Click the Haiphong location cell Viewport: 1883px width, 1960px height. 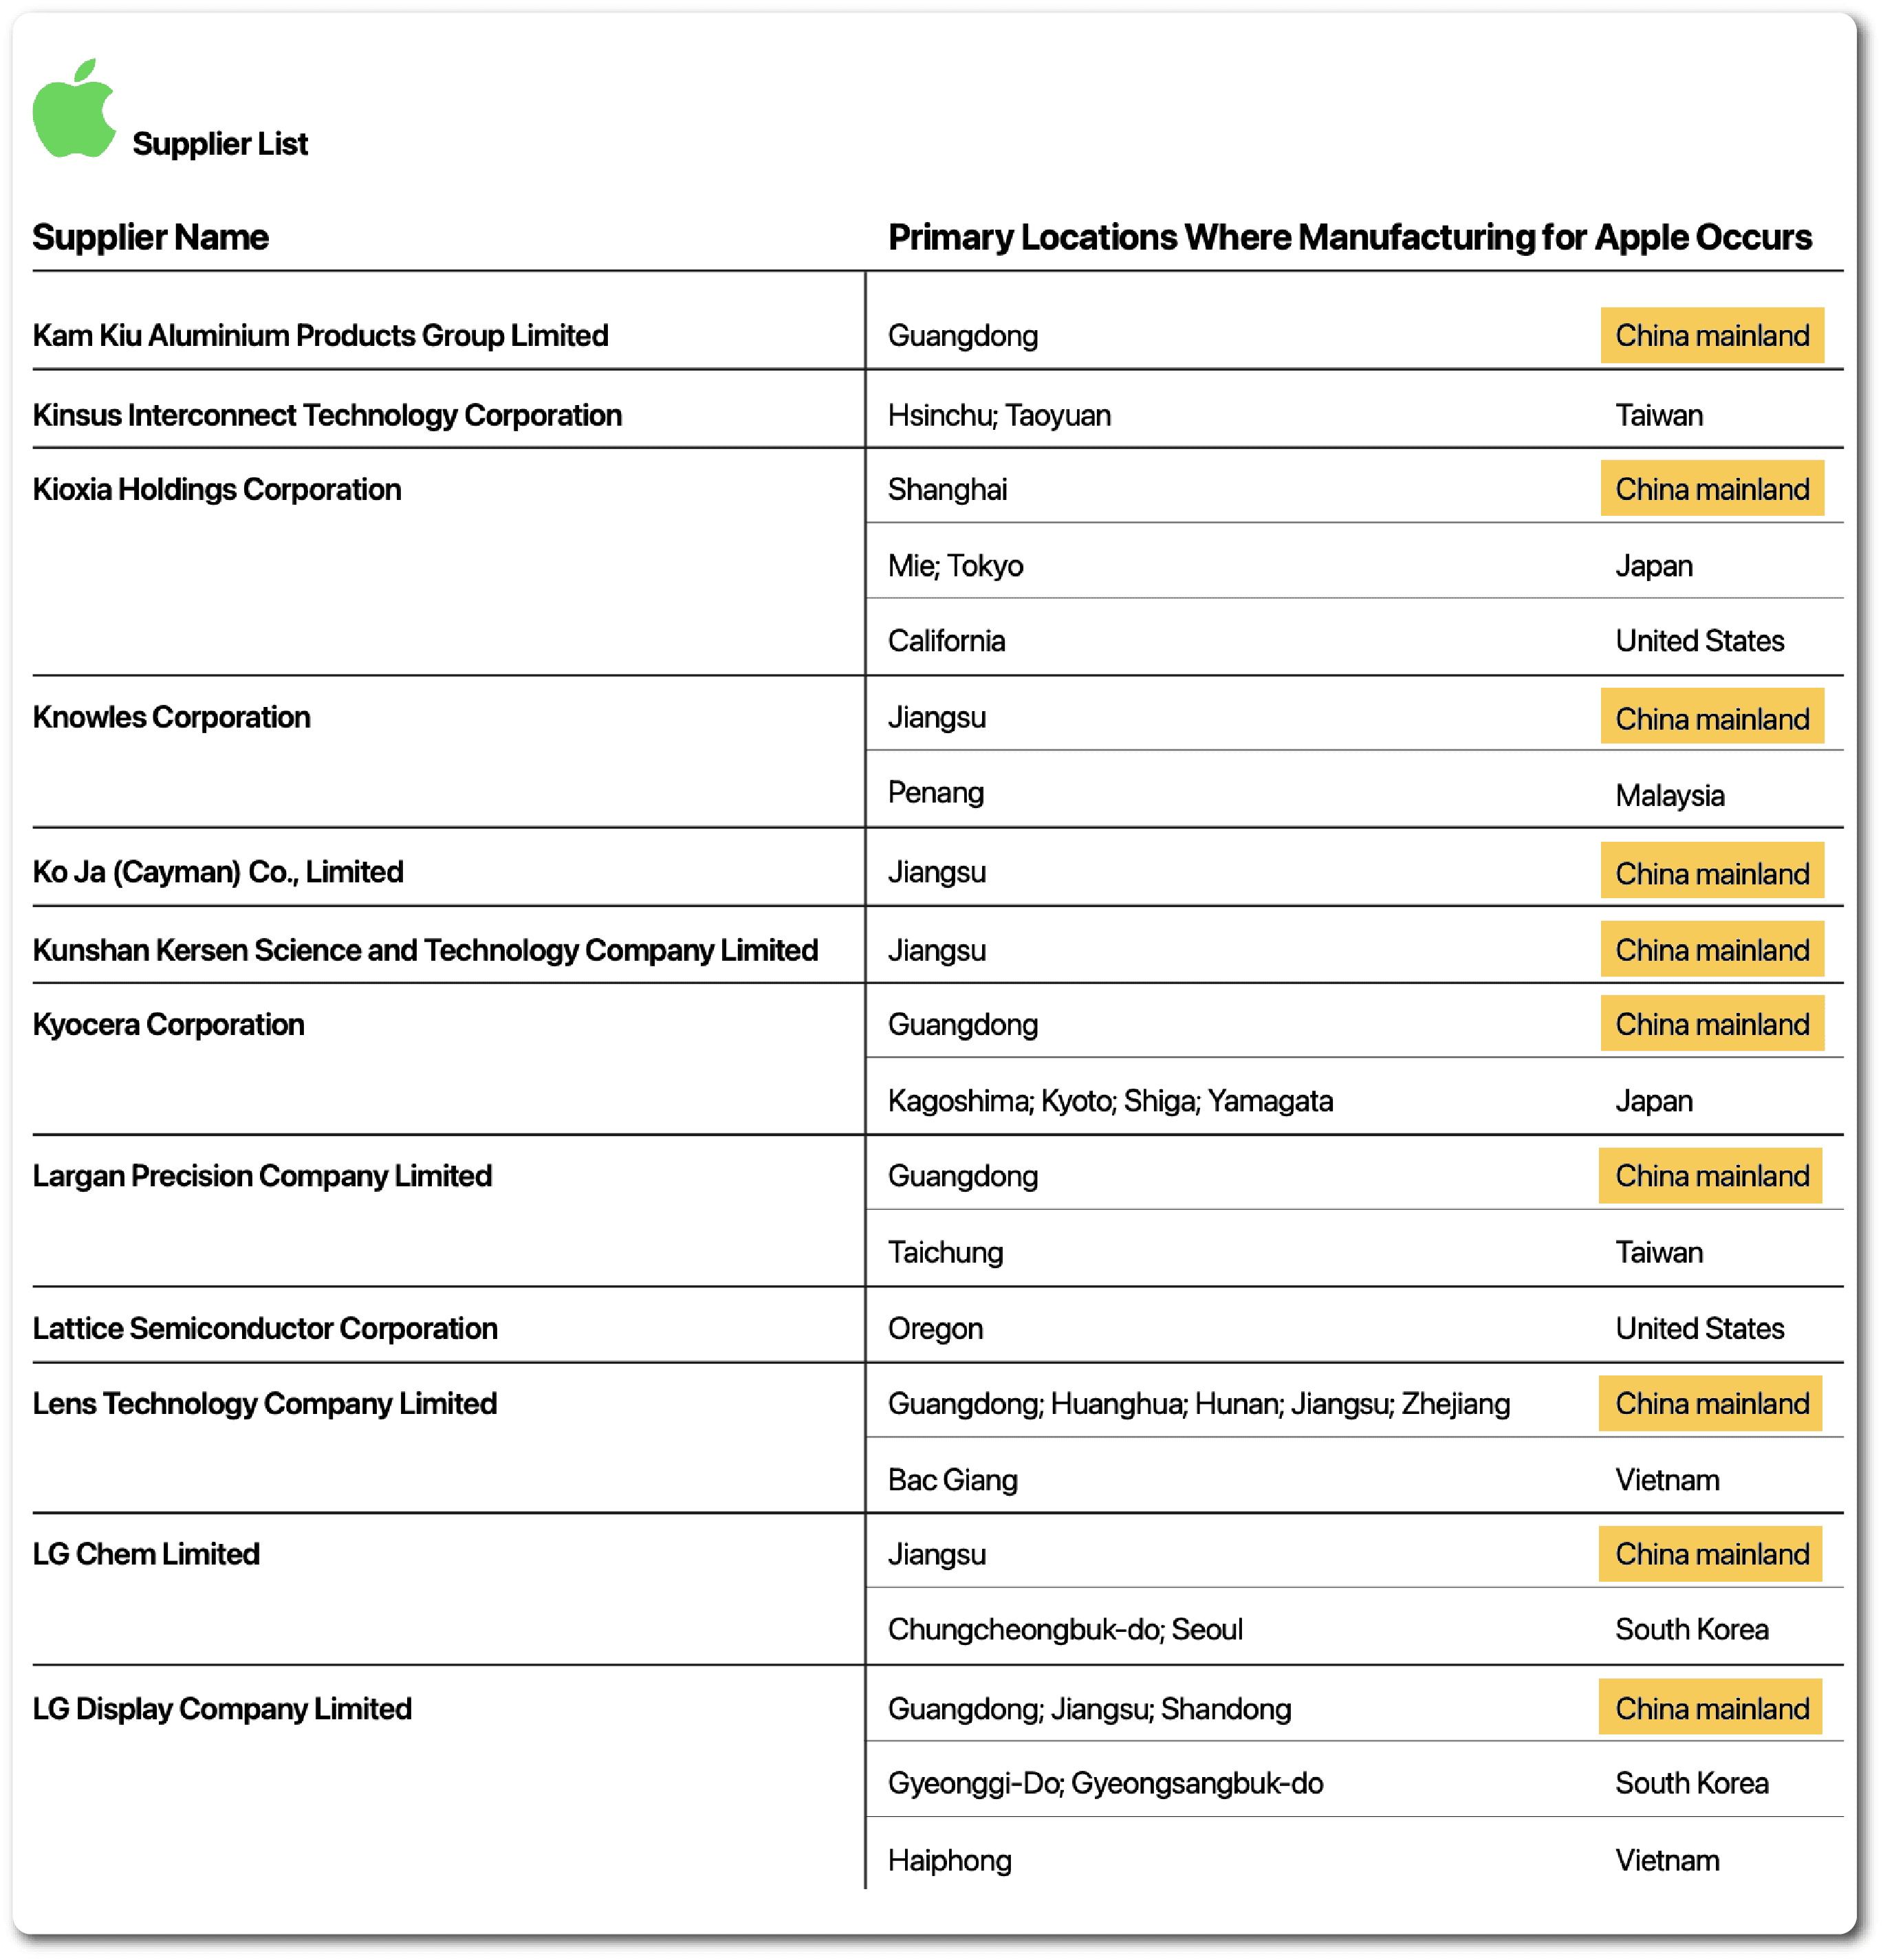949,1860
